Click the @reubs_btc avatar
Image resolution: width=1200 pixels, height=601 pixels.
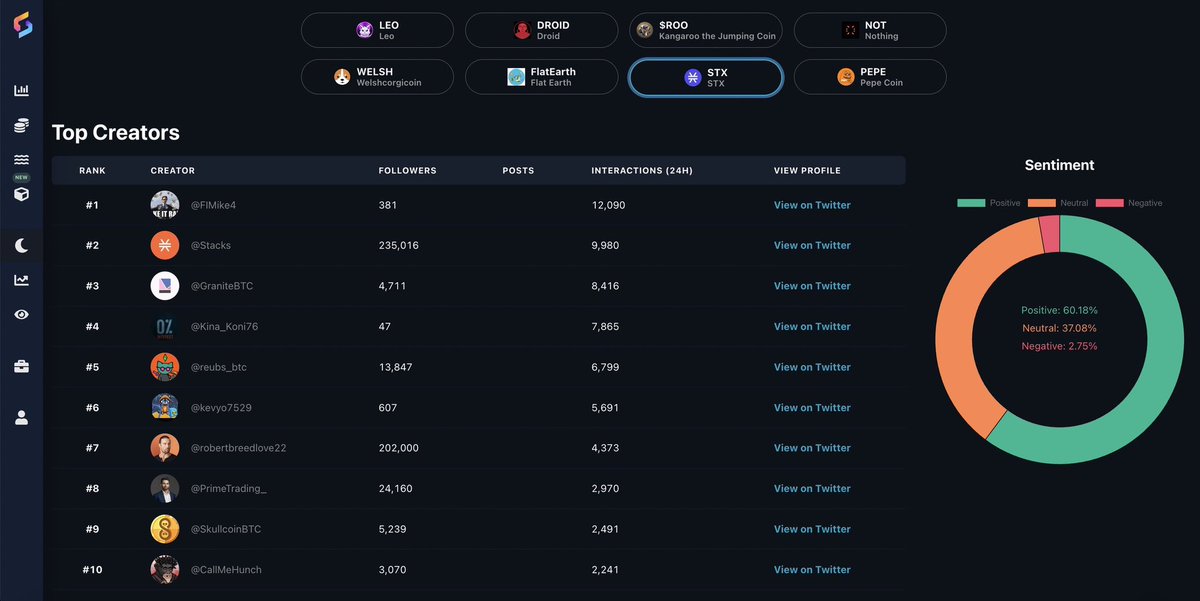coord(165,367)
